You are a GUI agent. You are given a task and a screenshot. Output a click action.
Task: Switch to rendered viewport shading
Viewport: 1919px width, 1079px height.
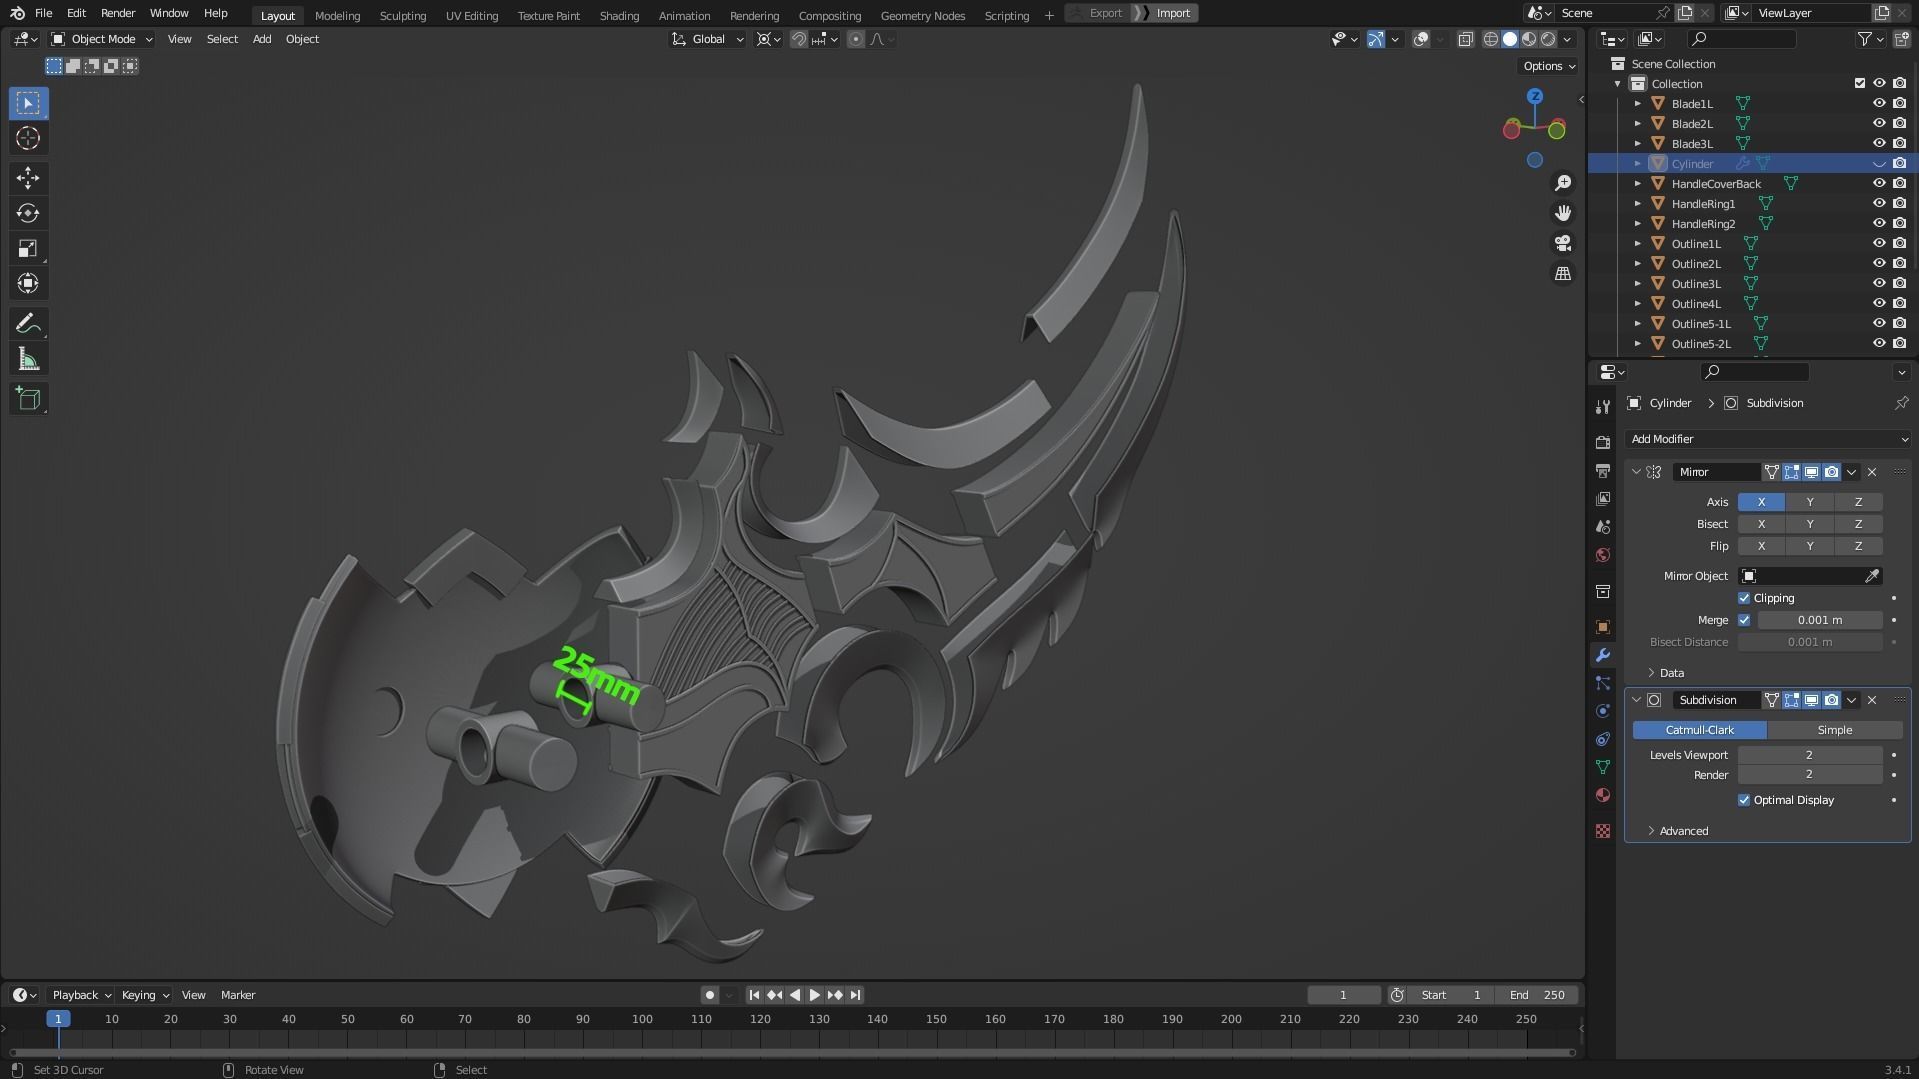(x=1548, y=39)
